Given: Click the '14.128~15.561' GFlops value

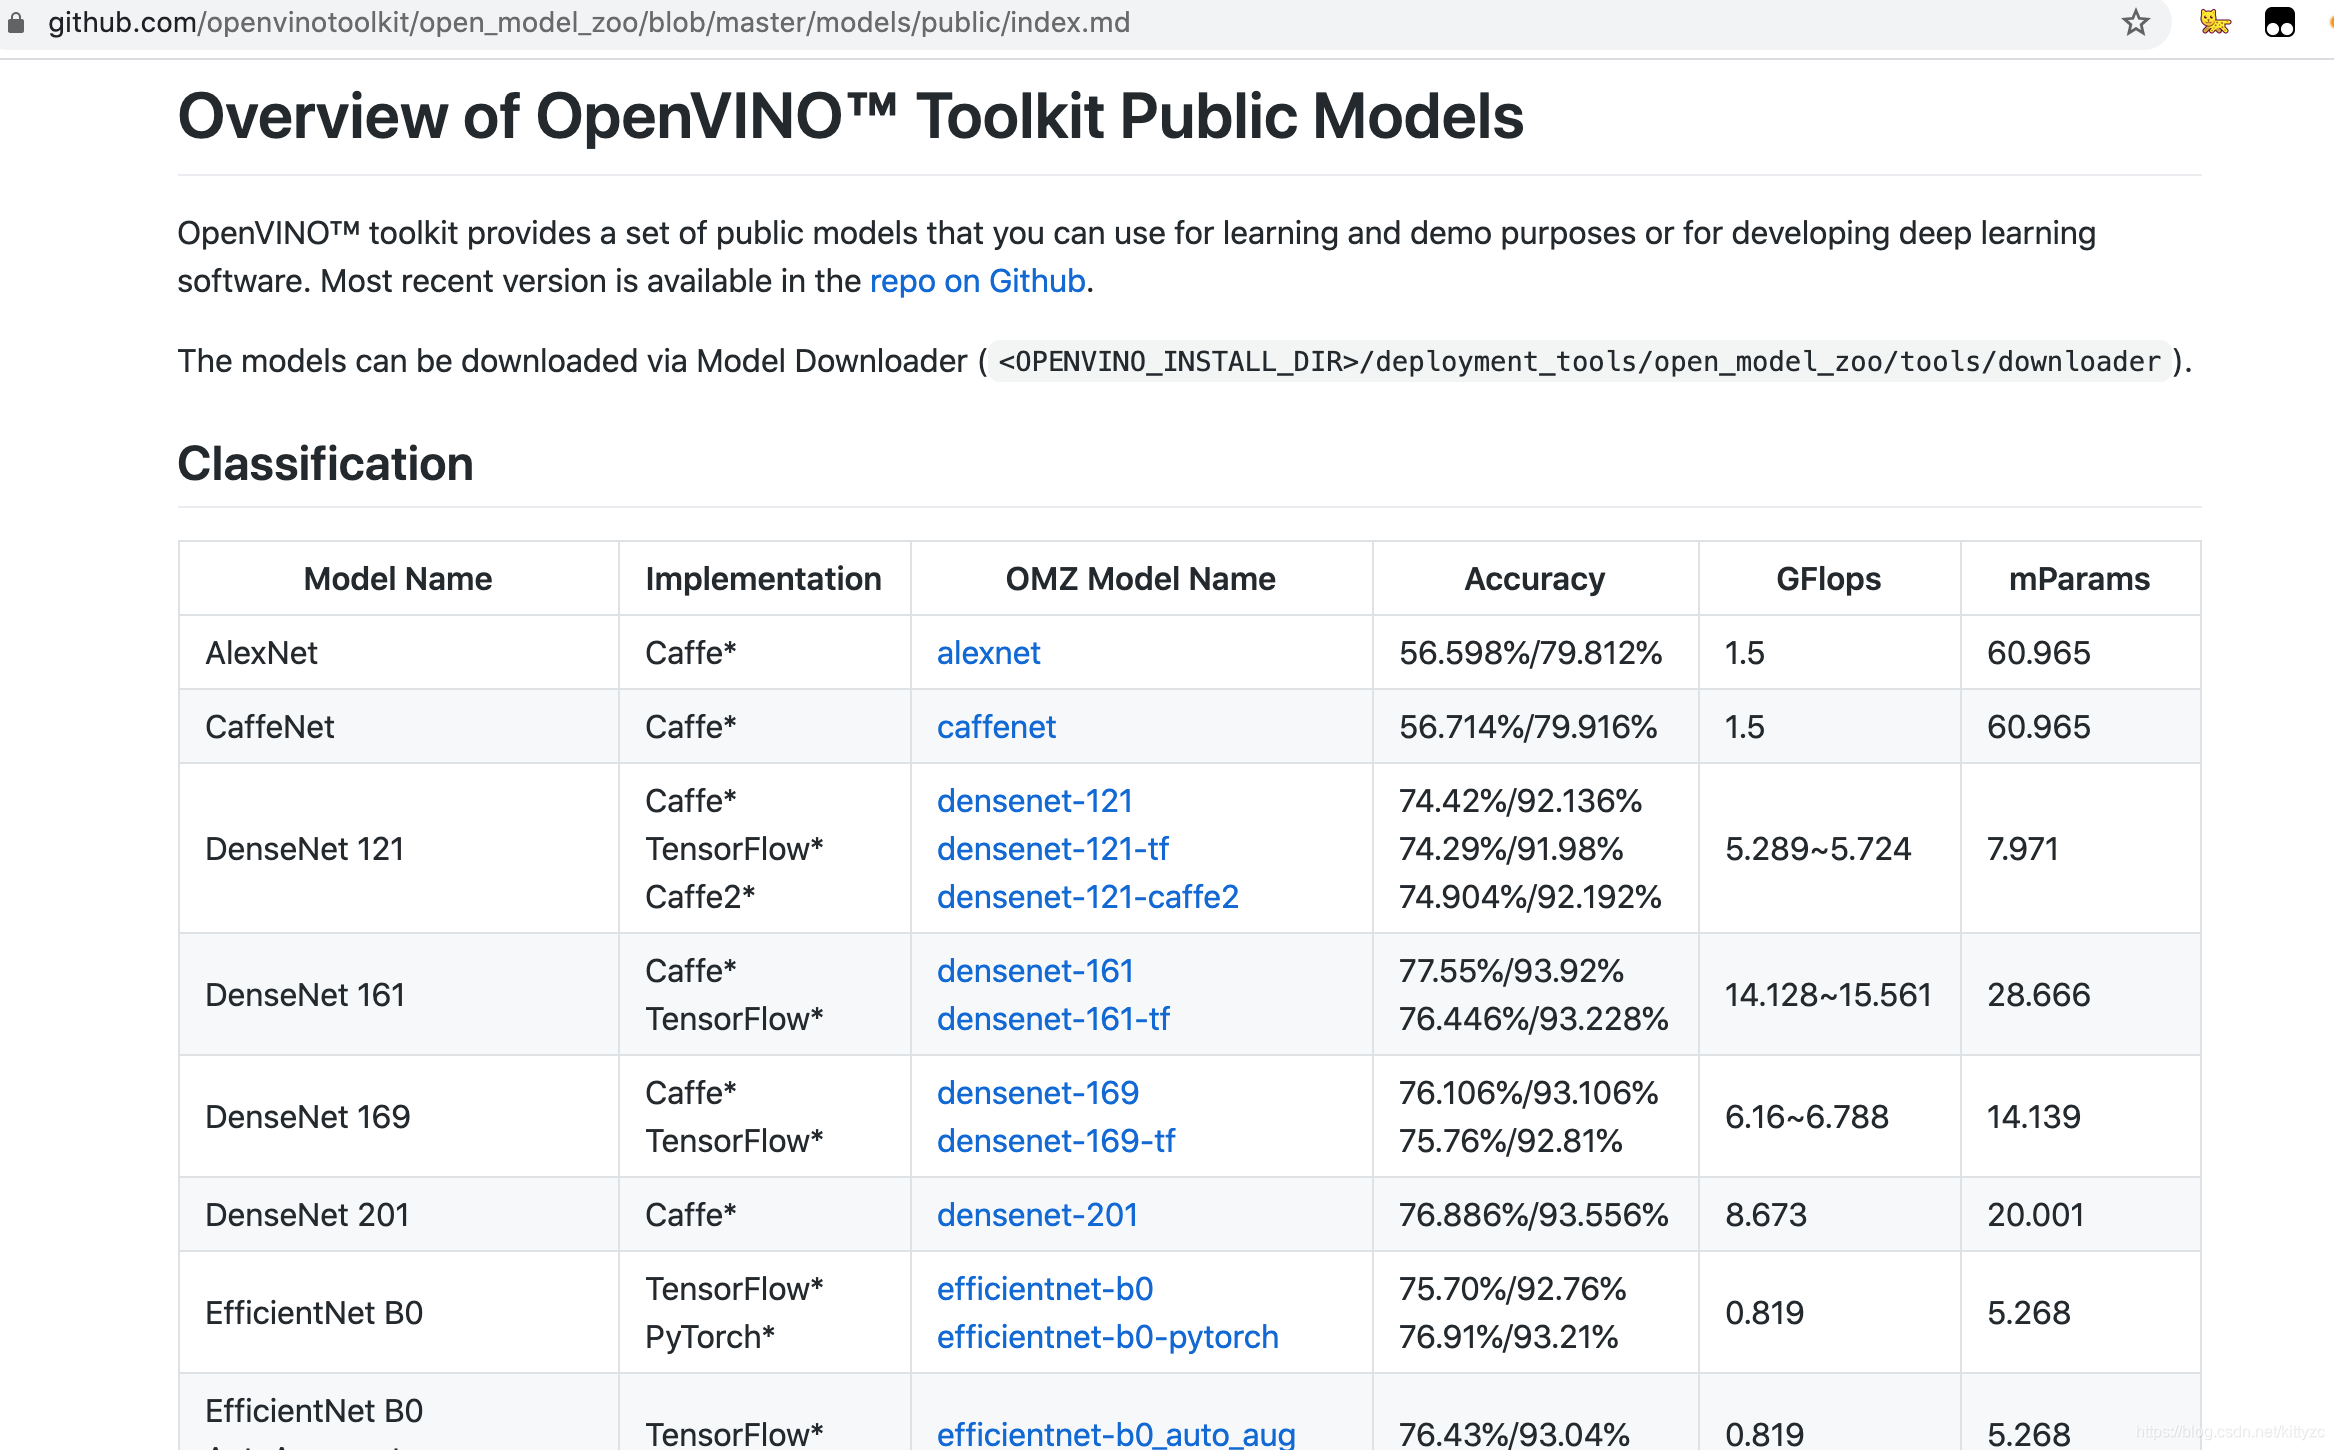Looking at the screenshot, I should coord(1827,995).
